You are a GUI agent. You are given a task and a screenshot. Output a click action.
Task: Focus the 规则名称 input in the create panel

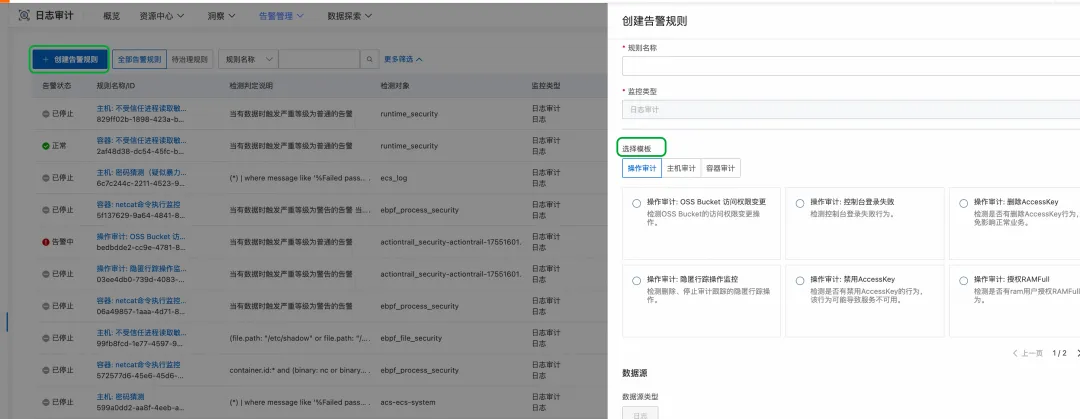click(851, 66)
